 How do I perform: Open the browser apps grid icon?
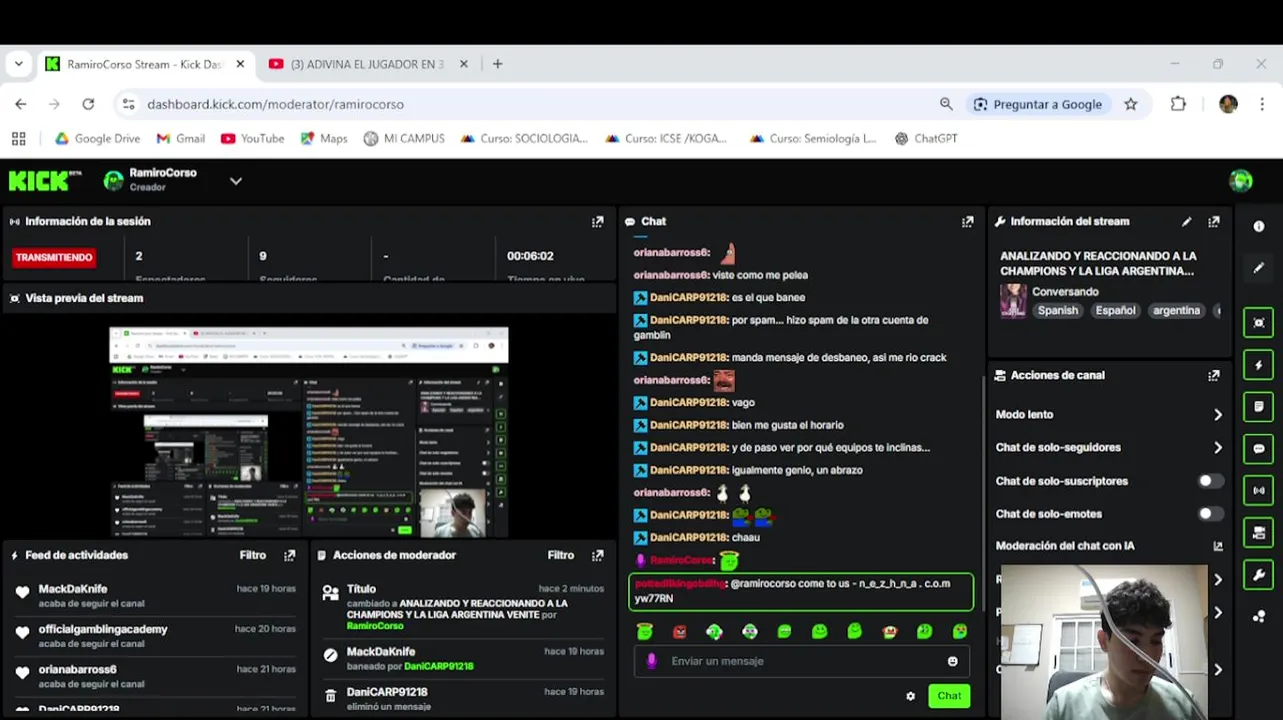click(18, 139)
